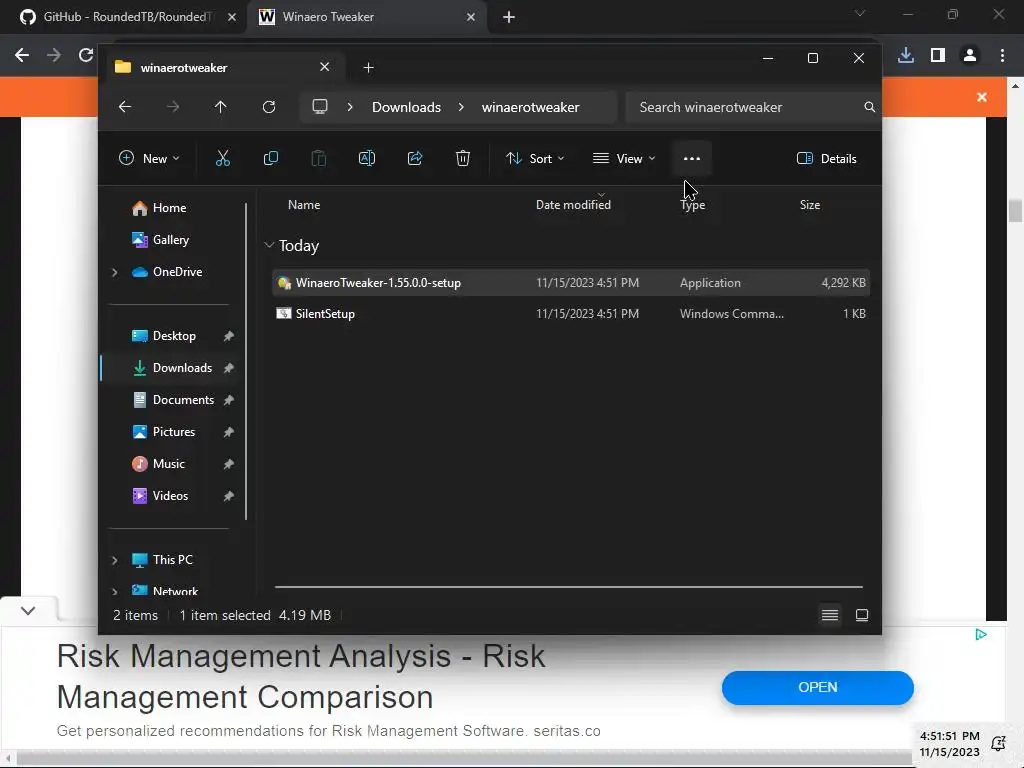Open Chrome profile avatar
This screenshot has width=1024, height=768.
point(970,56)
